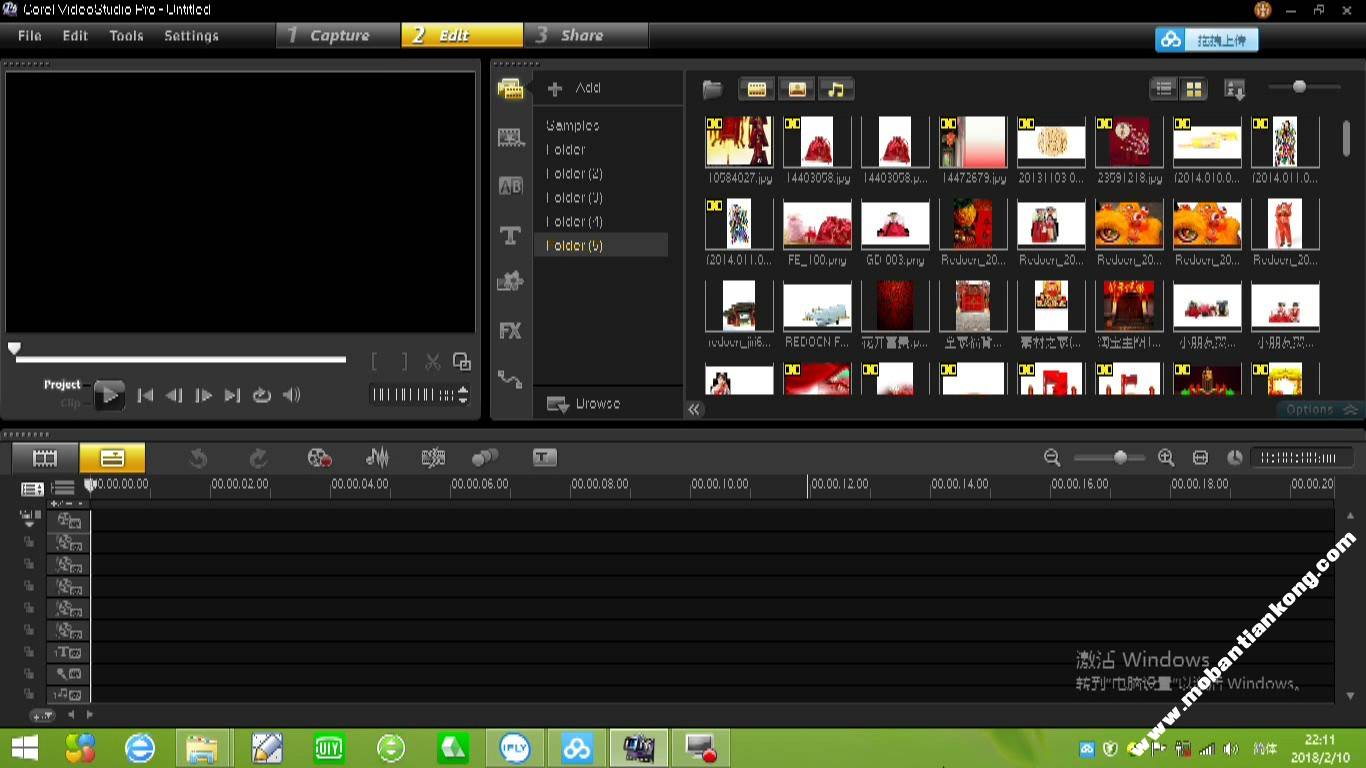The height and width of the screenshot is (768, 1366).
Task: Expand the Options panel chevron
Action: click(x=1350, y=409)
